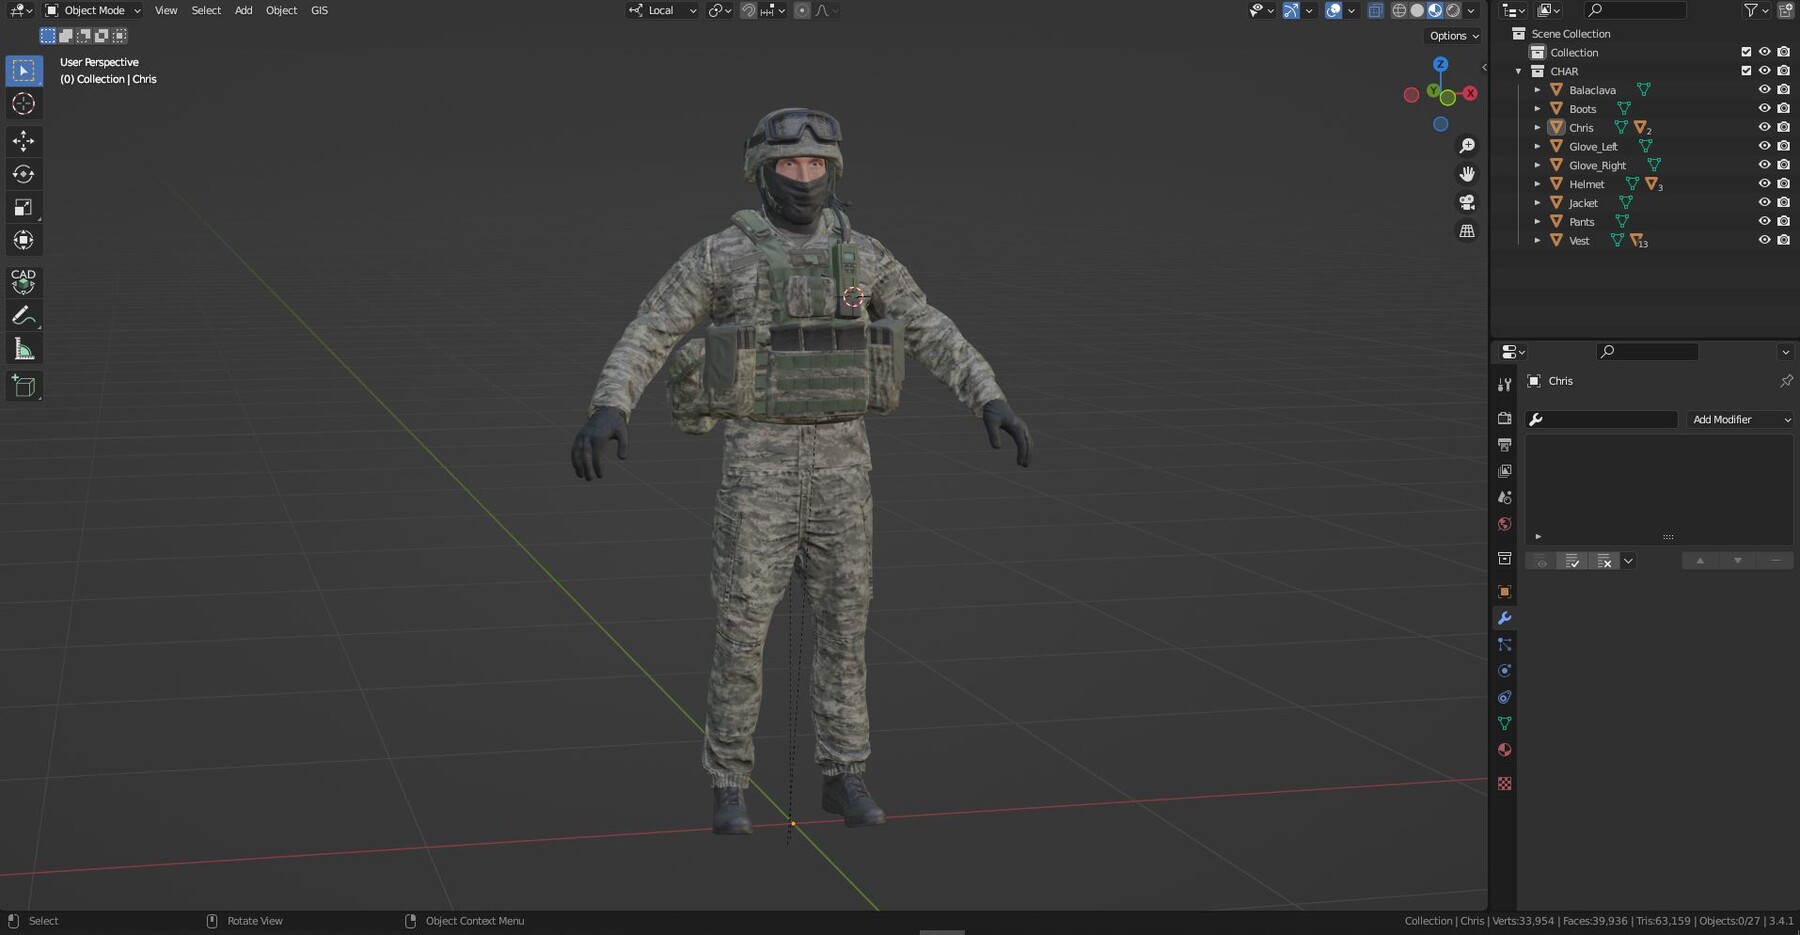Toggle camera render visibility for Boots
Screen dimensions: 1800x935
tap(1783, 108)
